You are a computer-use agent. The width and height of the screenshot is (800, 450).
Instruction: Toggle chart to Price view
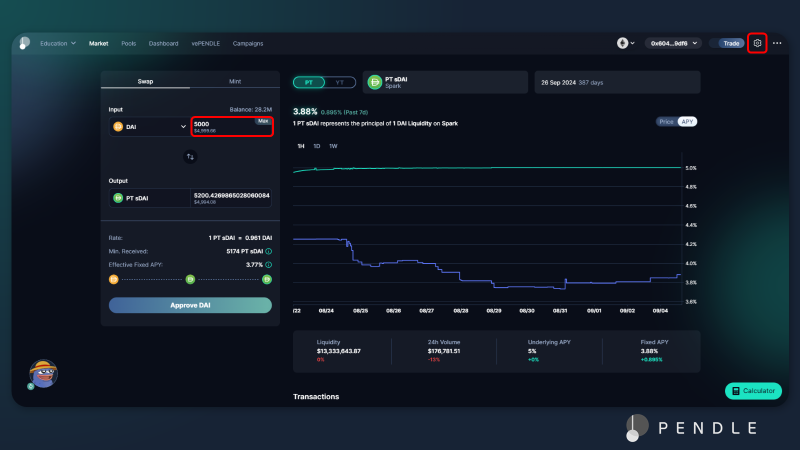(x=666, y=121)
